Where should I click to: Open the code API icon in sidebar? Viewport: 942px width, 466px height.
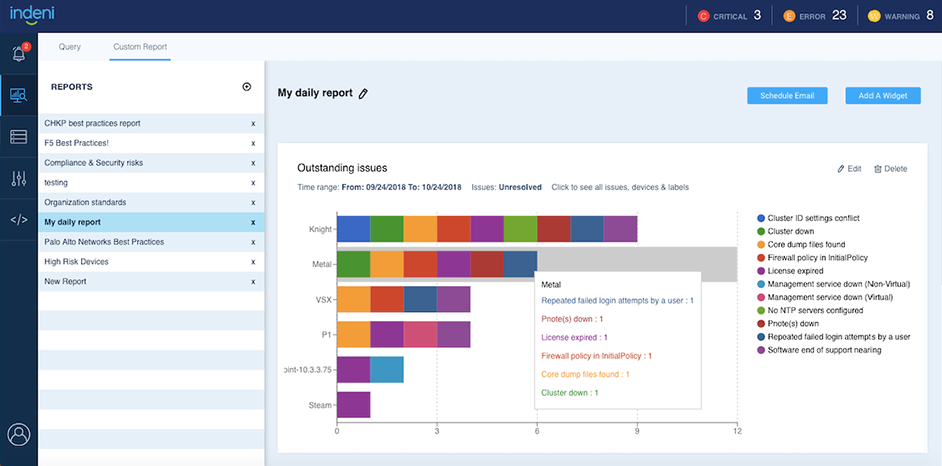click(x=18, y=220)
